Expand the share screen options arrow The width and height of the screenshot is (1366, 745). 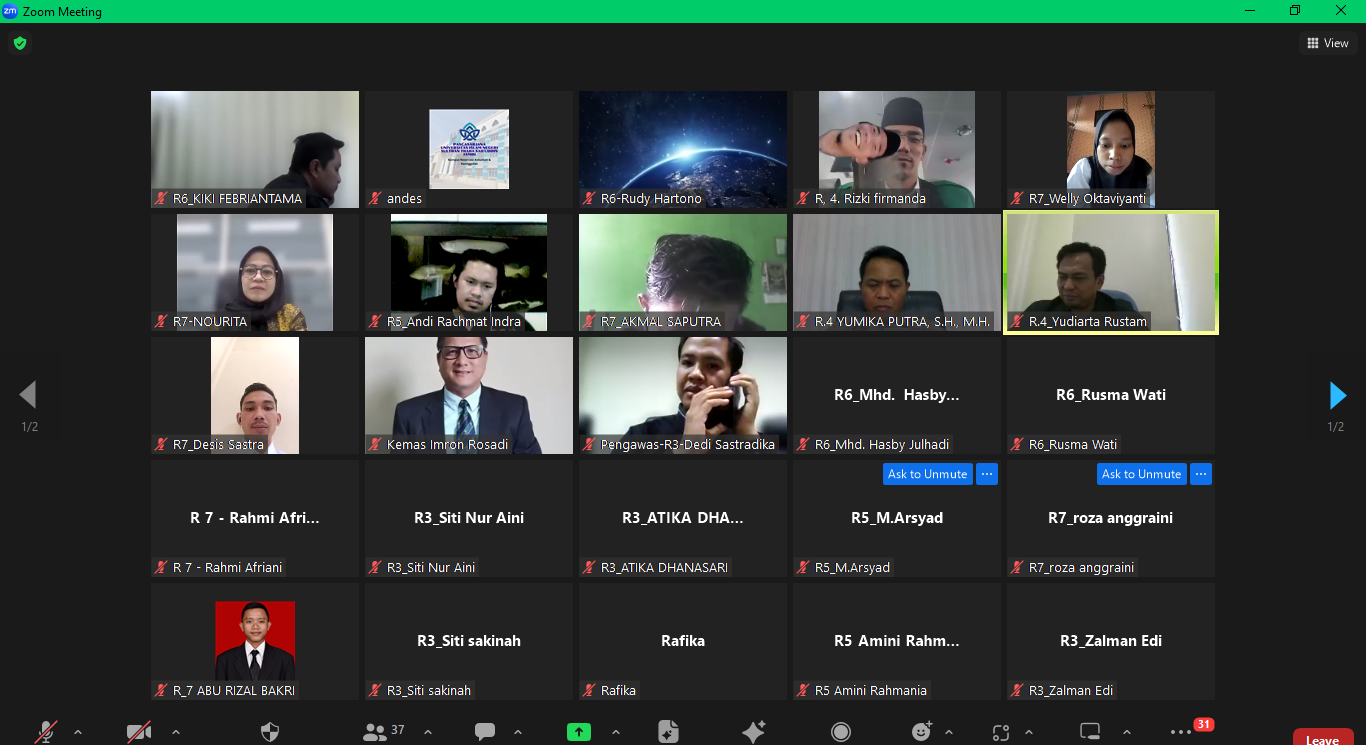(x=616, y=732)
